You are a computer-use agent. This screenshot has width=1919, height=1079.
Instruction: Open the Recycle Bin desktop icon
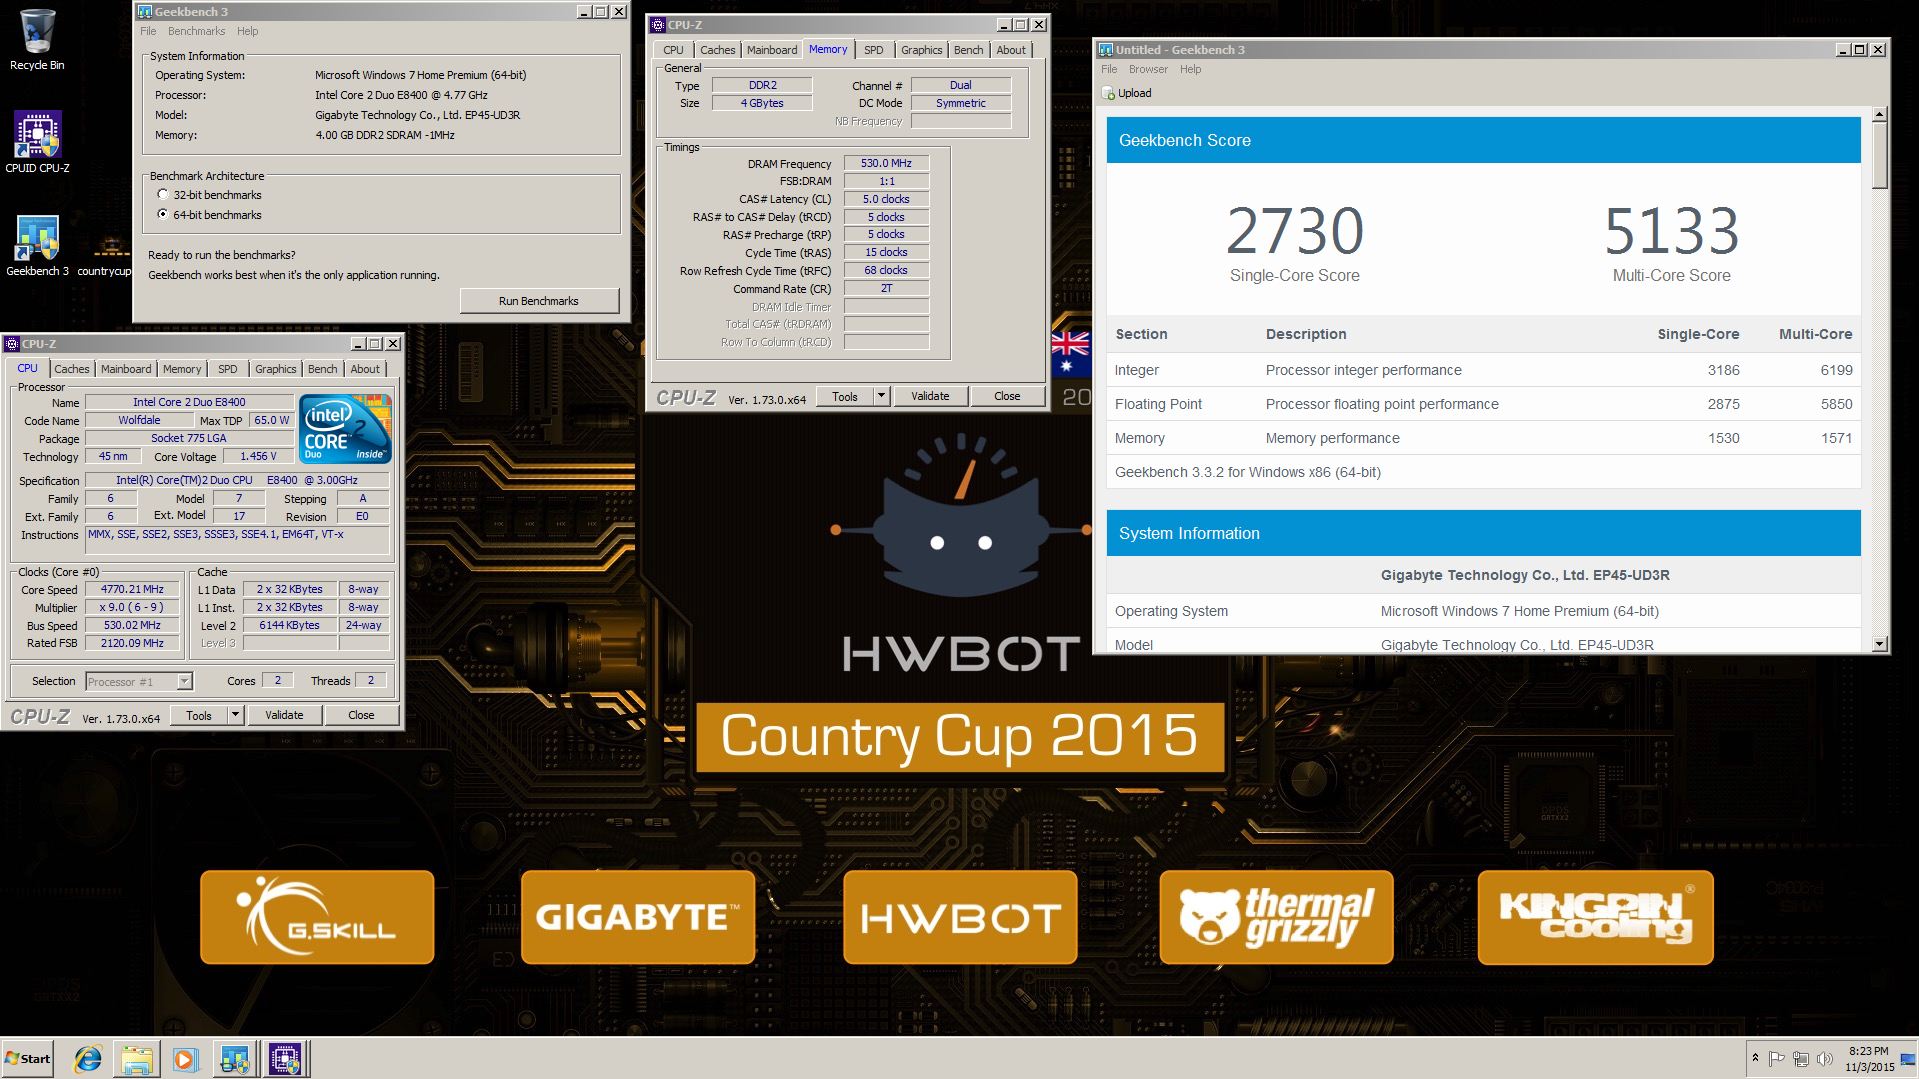tap(37, 40)
